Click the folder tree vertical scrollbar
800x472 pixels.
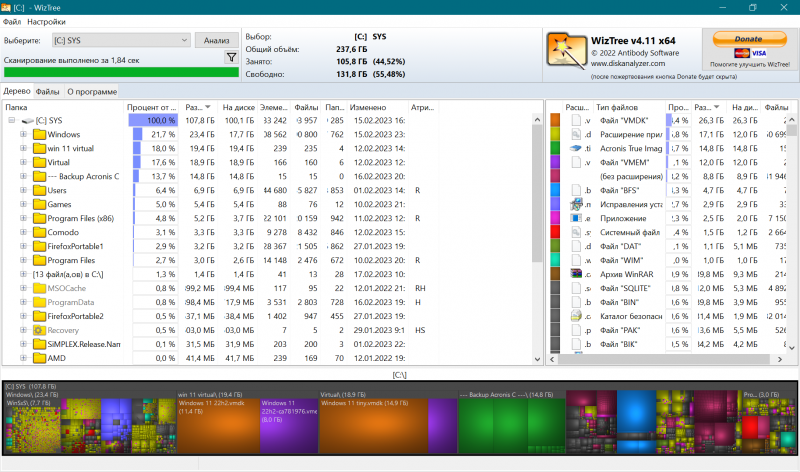[x=537, y=194]
